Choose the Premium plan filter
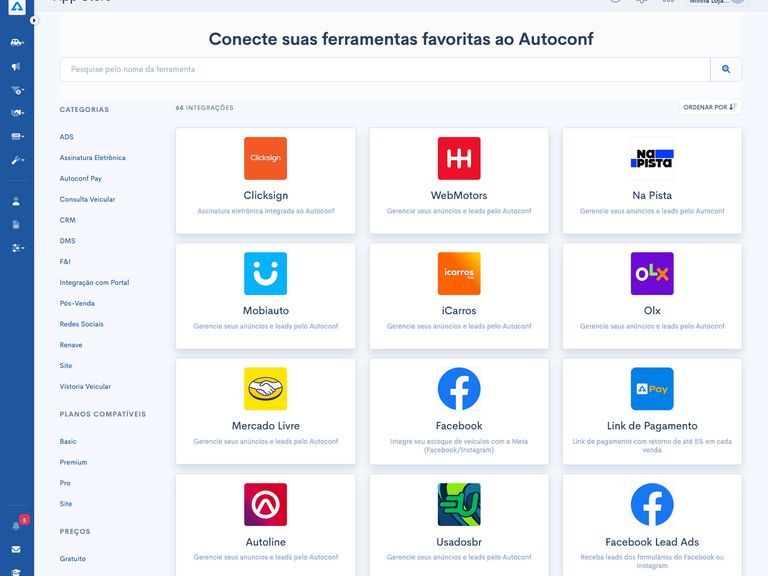768x576 pixels. pyautogui.click(x=73, y=462)
